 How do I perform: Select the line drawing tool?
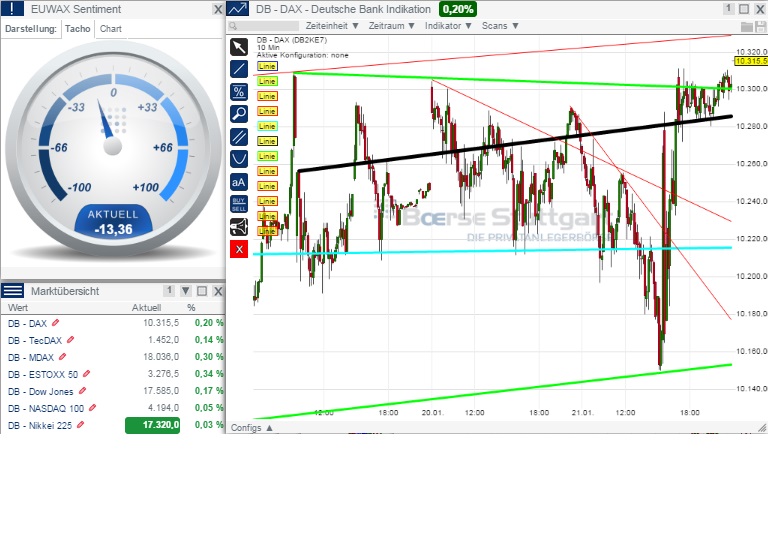[239, 69]
